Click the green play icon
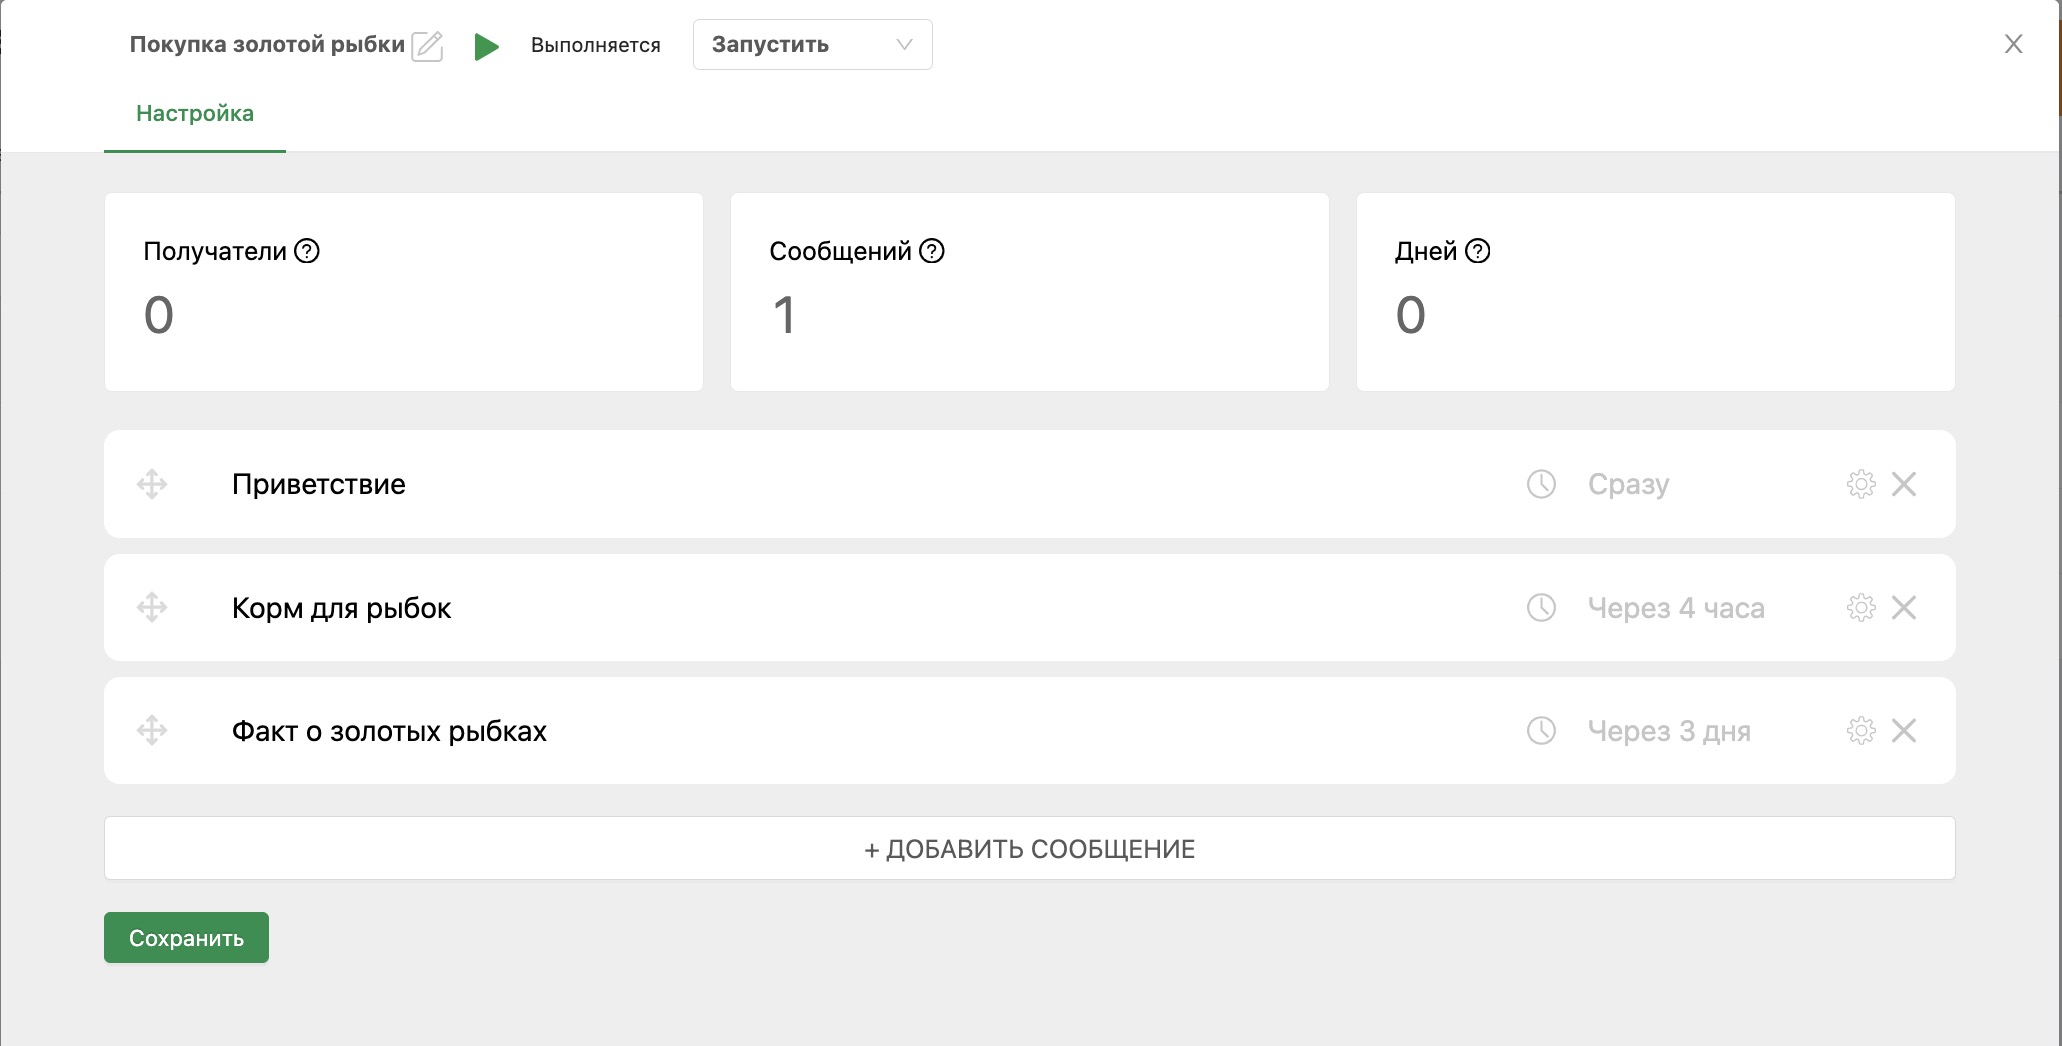The width and height of the screenshot is (2062, 1046). coord(486,46)
